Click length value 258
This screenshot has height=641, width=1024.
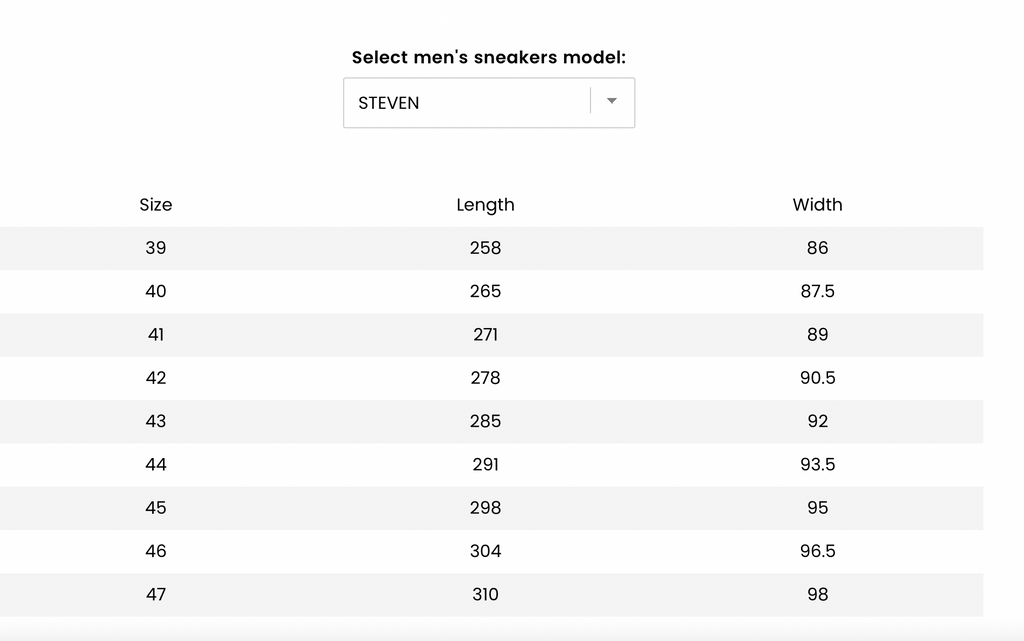tap(485, 248)
